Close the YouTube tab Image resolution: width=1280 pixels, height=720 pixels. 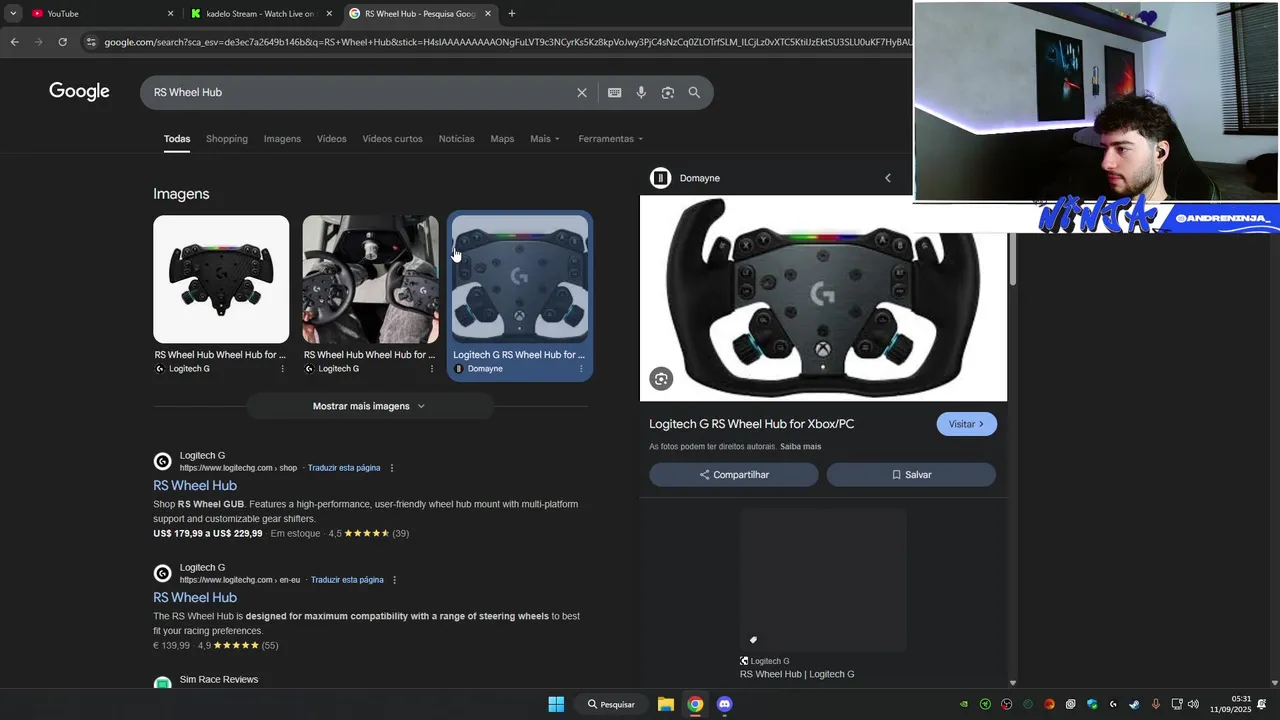(170, 13)
